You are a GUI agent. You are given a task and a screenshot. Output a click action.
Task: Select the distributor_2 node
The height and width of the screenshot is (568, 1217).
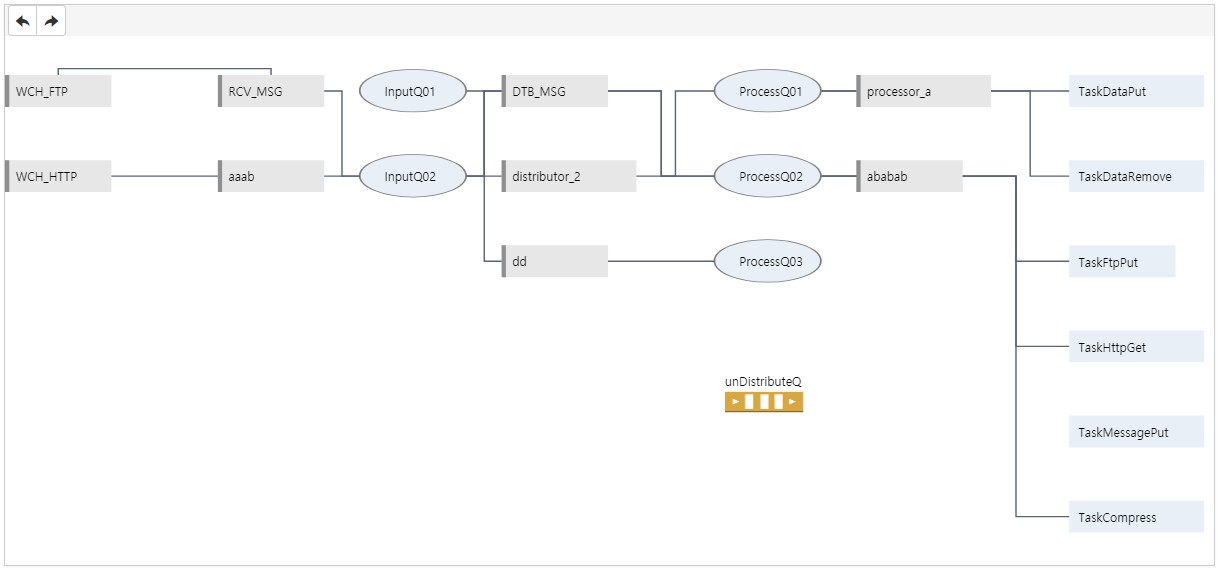click(569, 176)
